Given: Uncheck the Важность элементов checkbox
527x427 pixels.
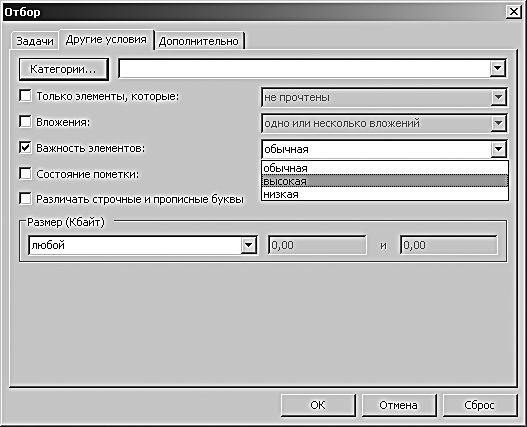Looking at the screenshot, I should coord(26,148).
